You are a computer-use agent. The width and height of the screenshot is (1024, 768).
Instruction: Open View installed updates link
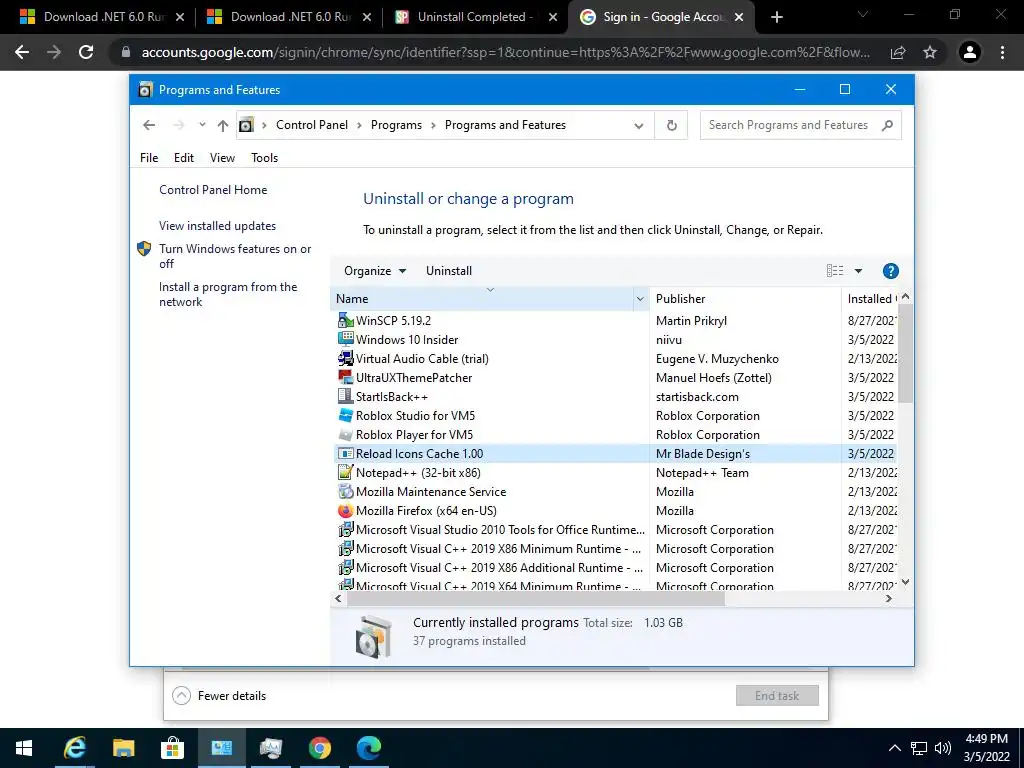pos(217,226)
